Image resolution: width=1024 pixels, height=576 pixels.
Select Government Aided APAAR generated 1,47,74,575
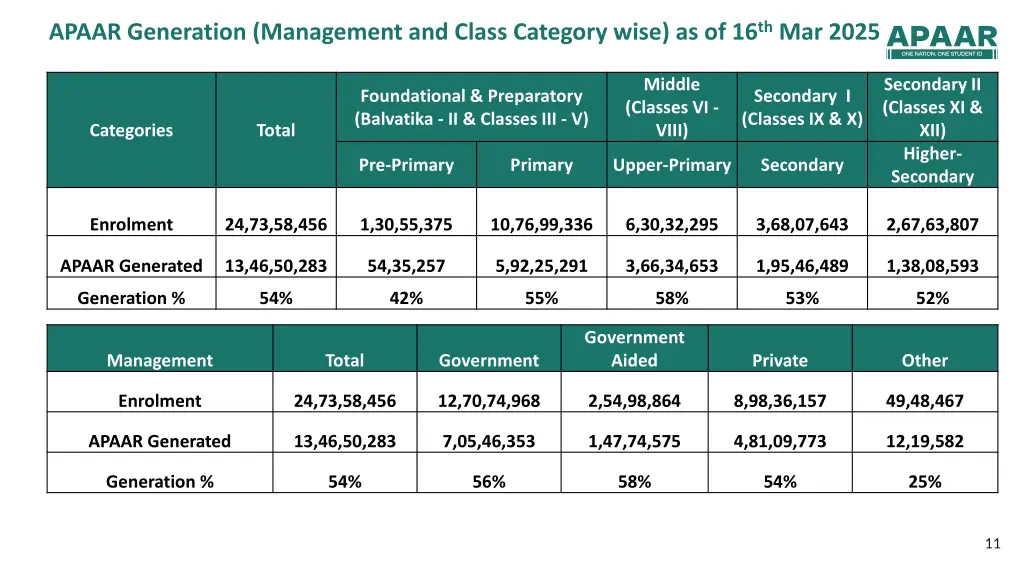[x=634, y=441]
